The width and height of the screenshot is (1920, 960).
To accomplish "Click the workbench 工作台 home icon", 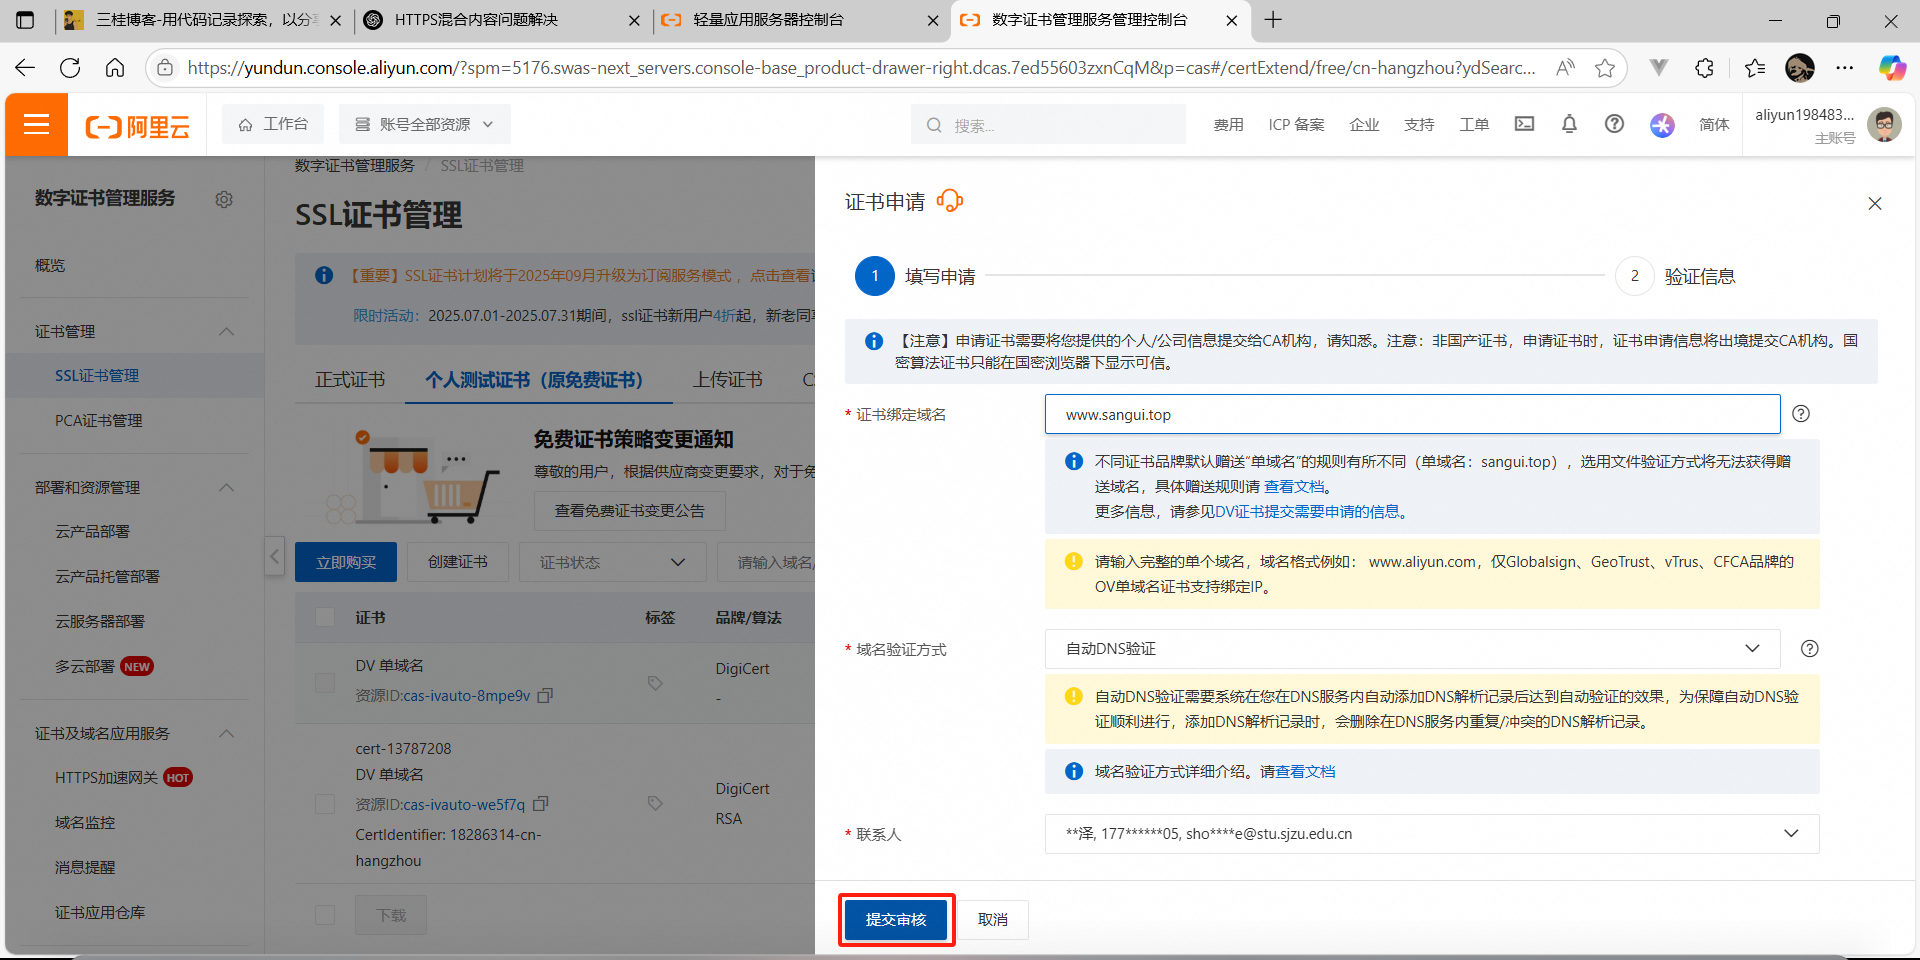I will click(x=272, y=123).
